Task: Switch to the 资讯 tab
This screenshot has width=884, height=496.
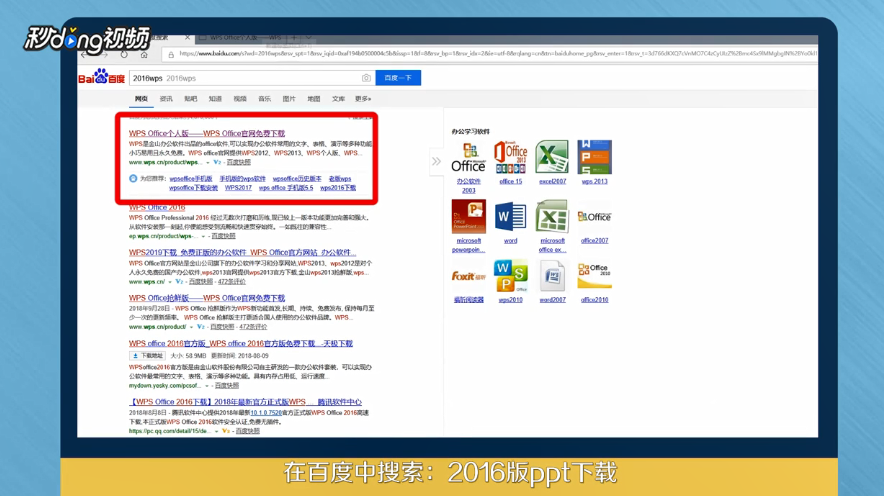Action: [166, 99]
